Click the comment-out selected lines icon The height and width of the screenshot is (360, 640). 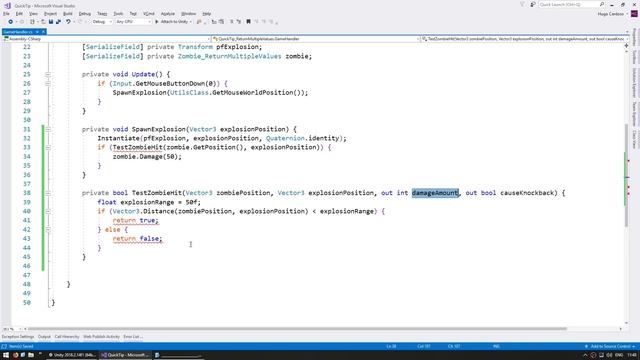pos(231,22)
